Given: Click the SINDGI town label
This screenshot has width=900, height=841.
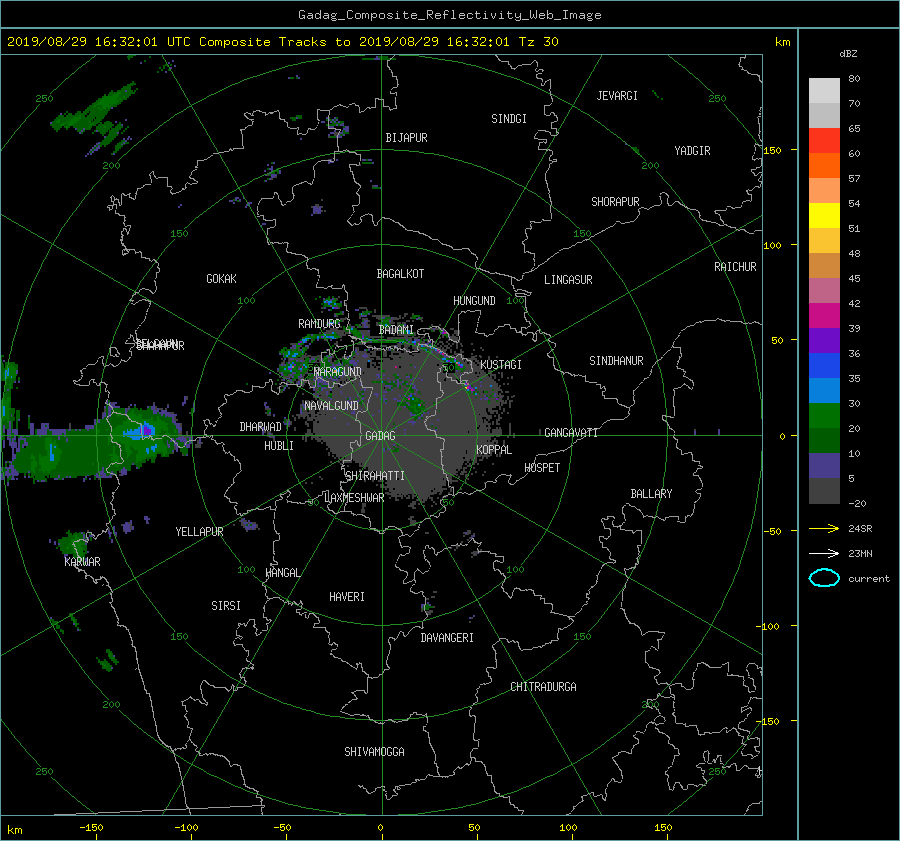Looking at the screenshot, I should (509, 119).
